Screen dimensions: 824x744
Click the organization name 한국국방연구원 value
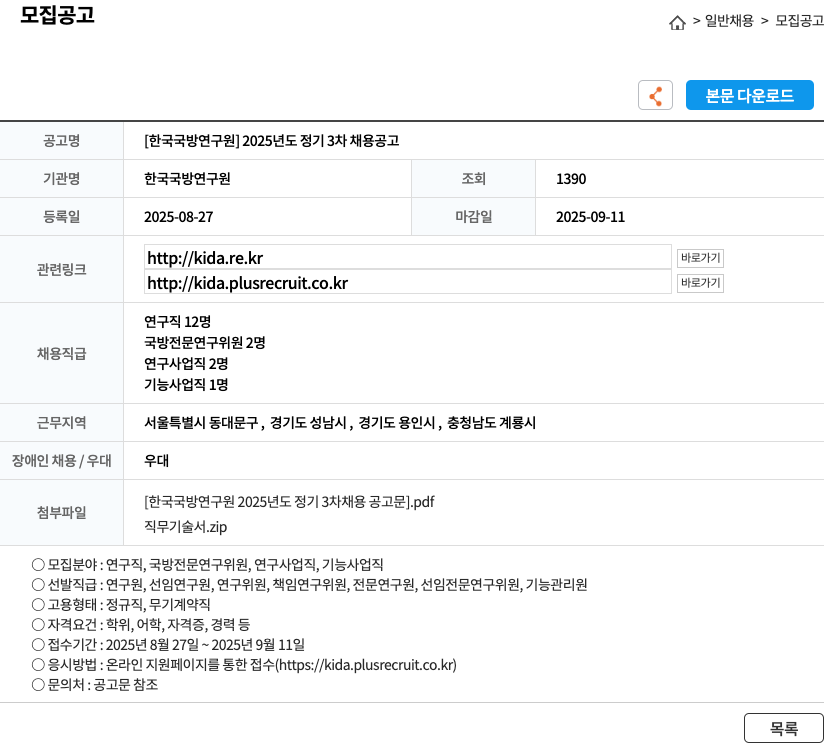187,179
